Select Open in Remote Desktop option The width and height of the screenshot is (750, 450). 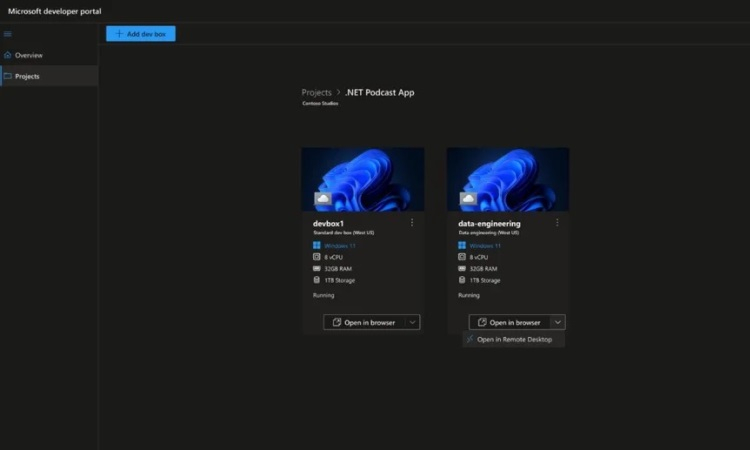[x=514, y=340]
